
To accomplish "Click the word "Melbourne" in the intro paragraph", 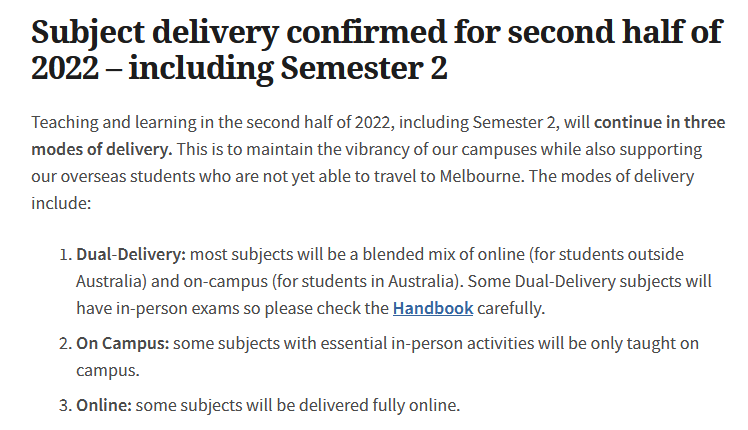I will [481, 177].
